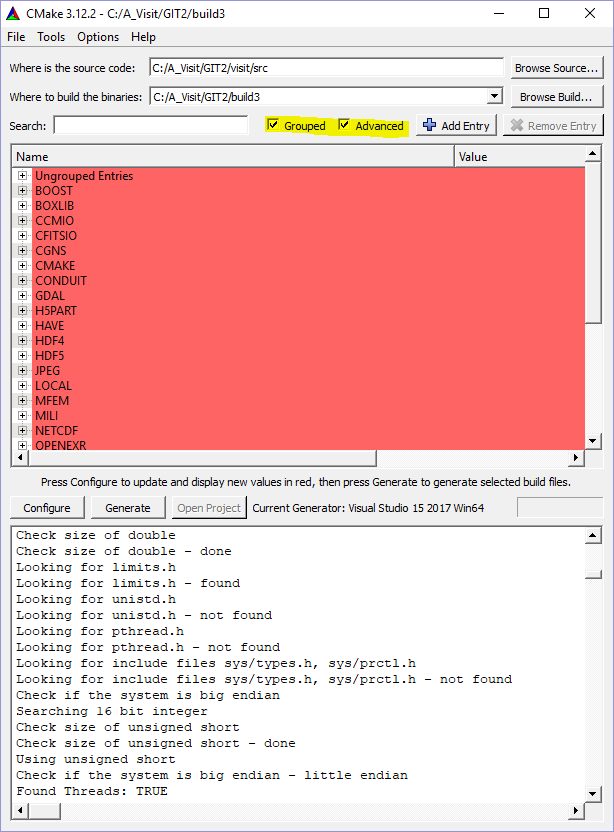Click the Generate button
The image size is (614, 832).
point(128,508)
